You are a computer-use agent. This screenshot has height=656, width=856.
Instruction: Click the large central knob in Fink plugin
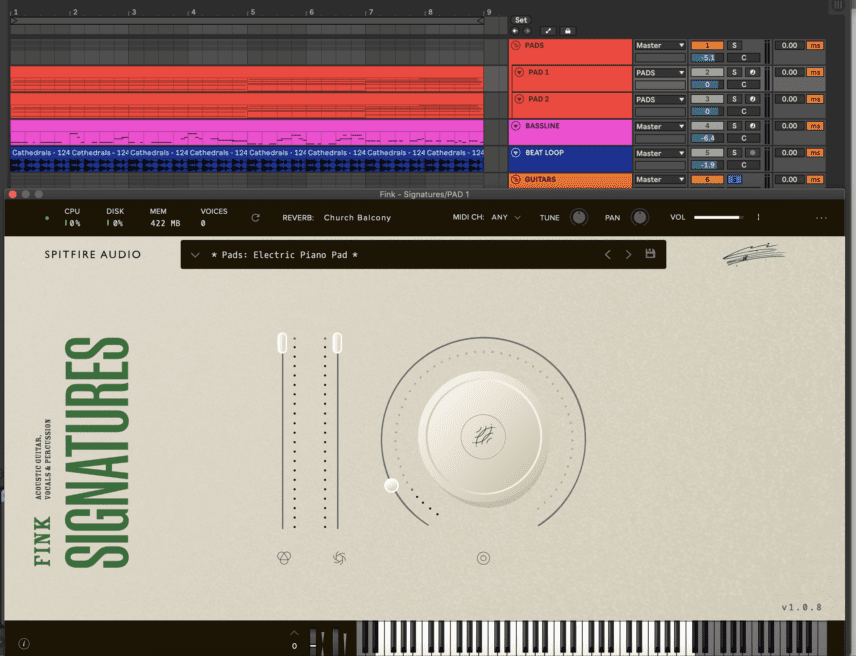click(483, 437)
